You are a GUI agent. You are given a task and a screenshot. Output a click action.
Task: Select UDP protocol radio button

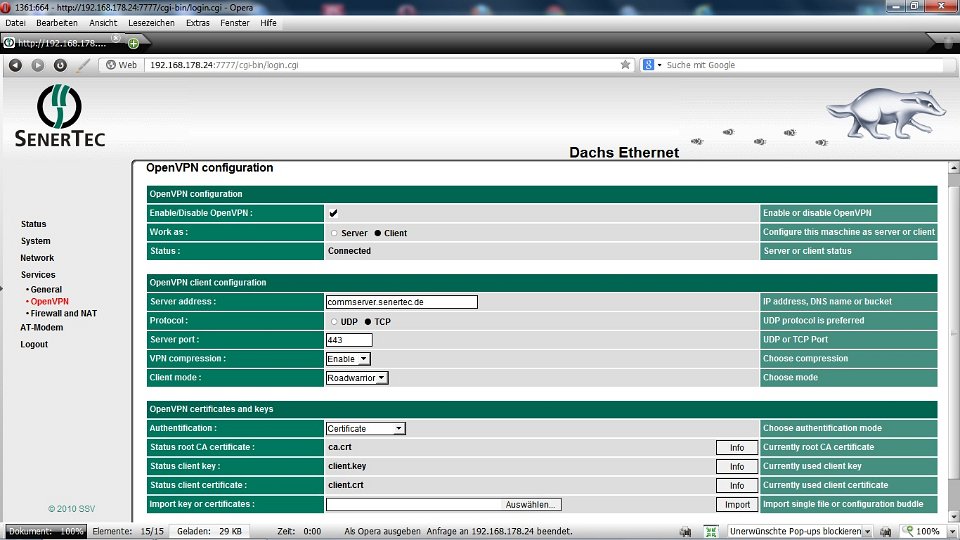pos(334,321)
